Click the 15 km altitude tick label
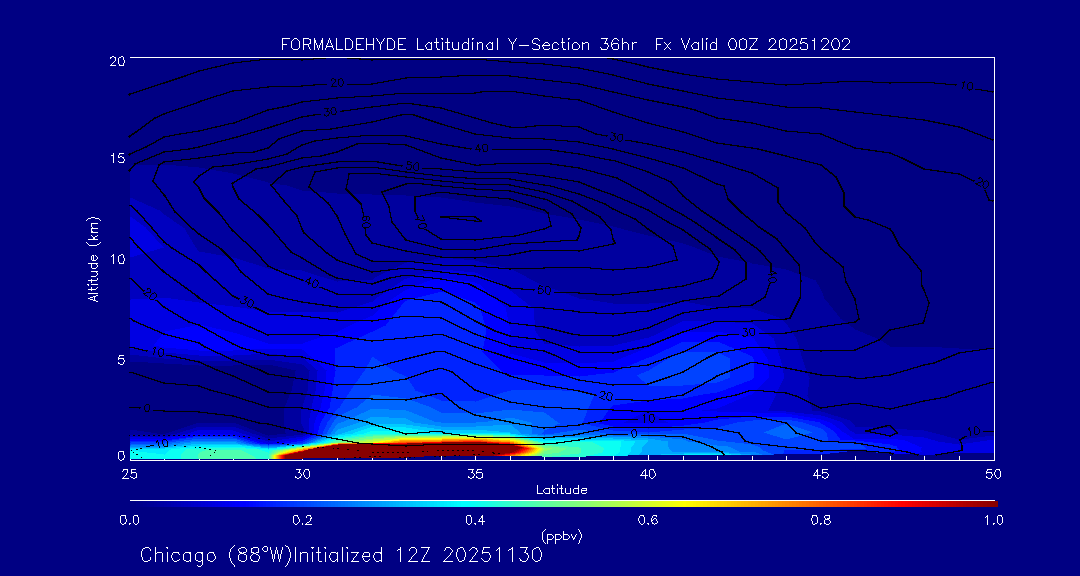The height and width of the screenshot is (576, 1080). (115, 159)
